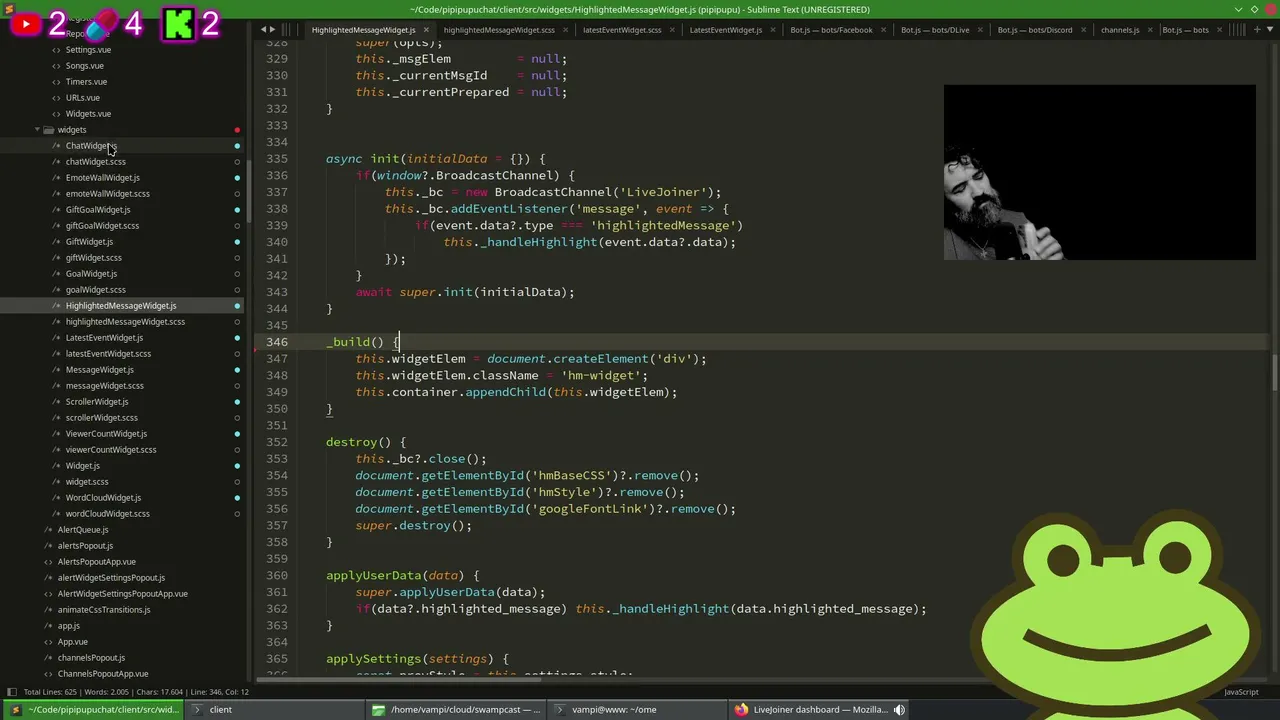Viewport: 1280px width, 720px height.
Task: Click the file icon beside EmoteWallWidget.js
Action: coord(57,178)
